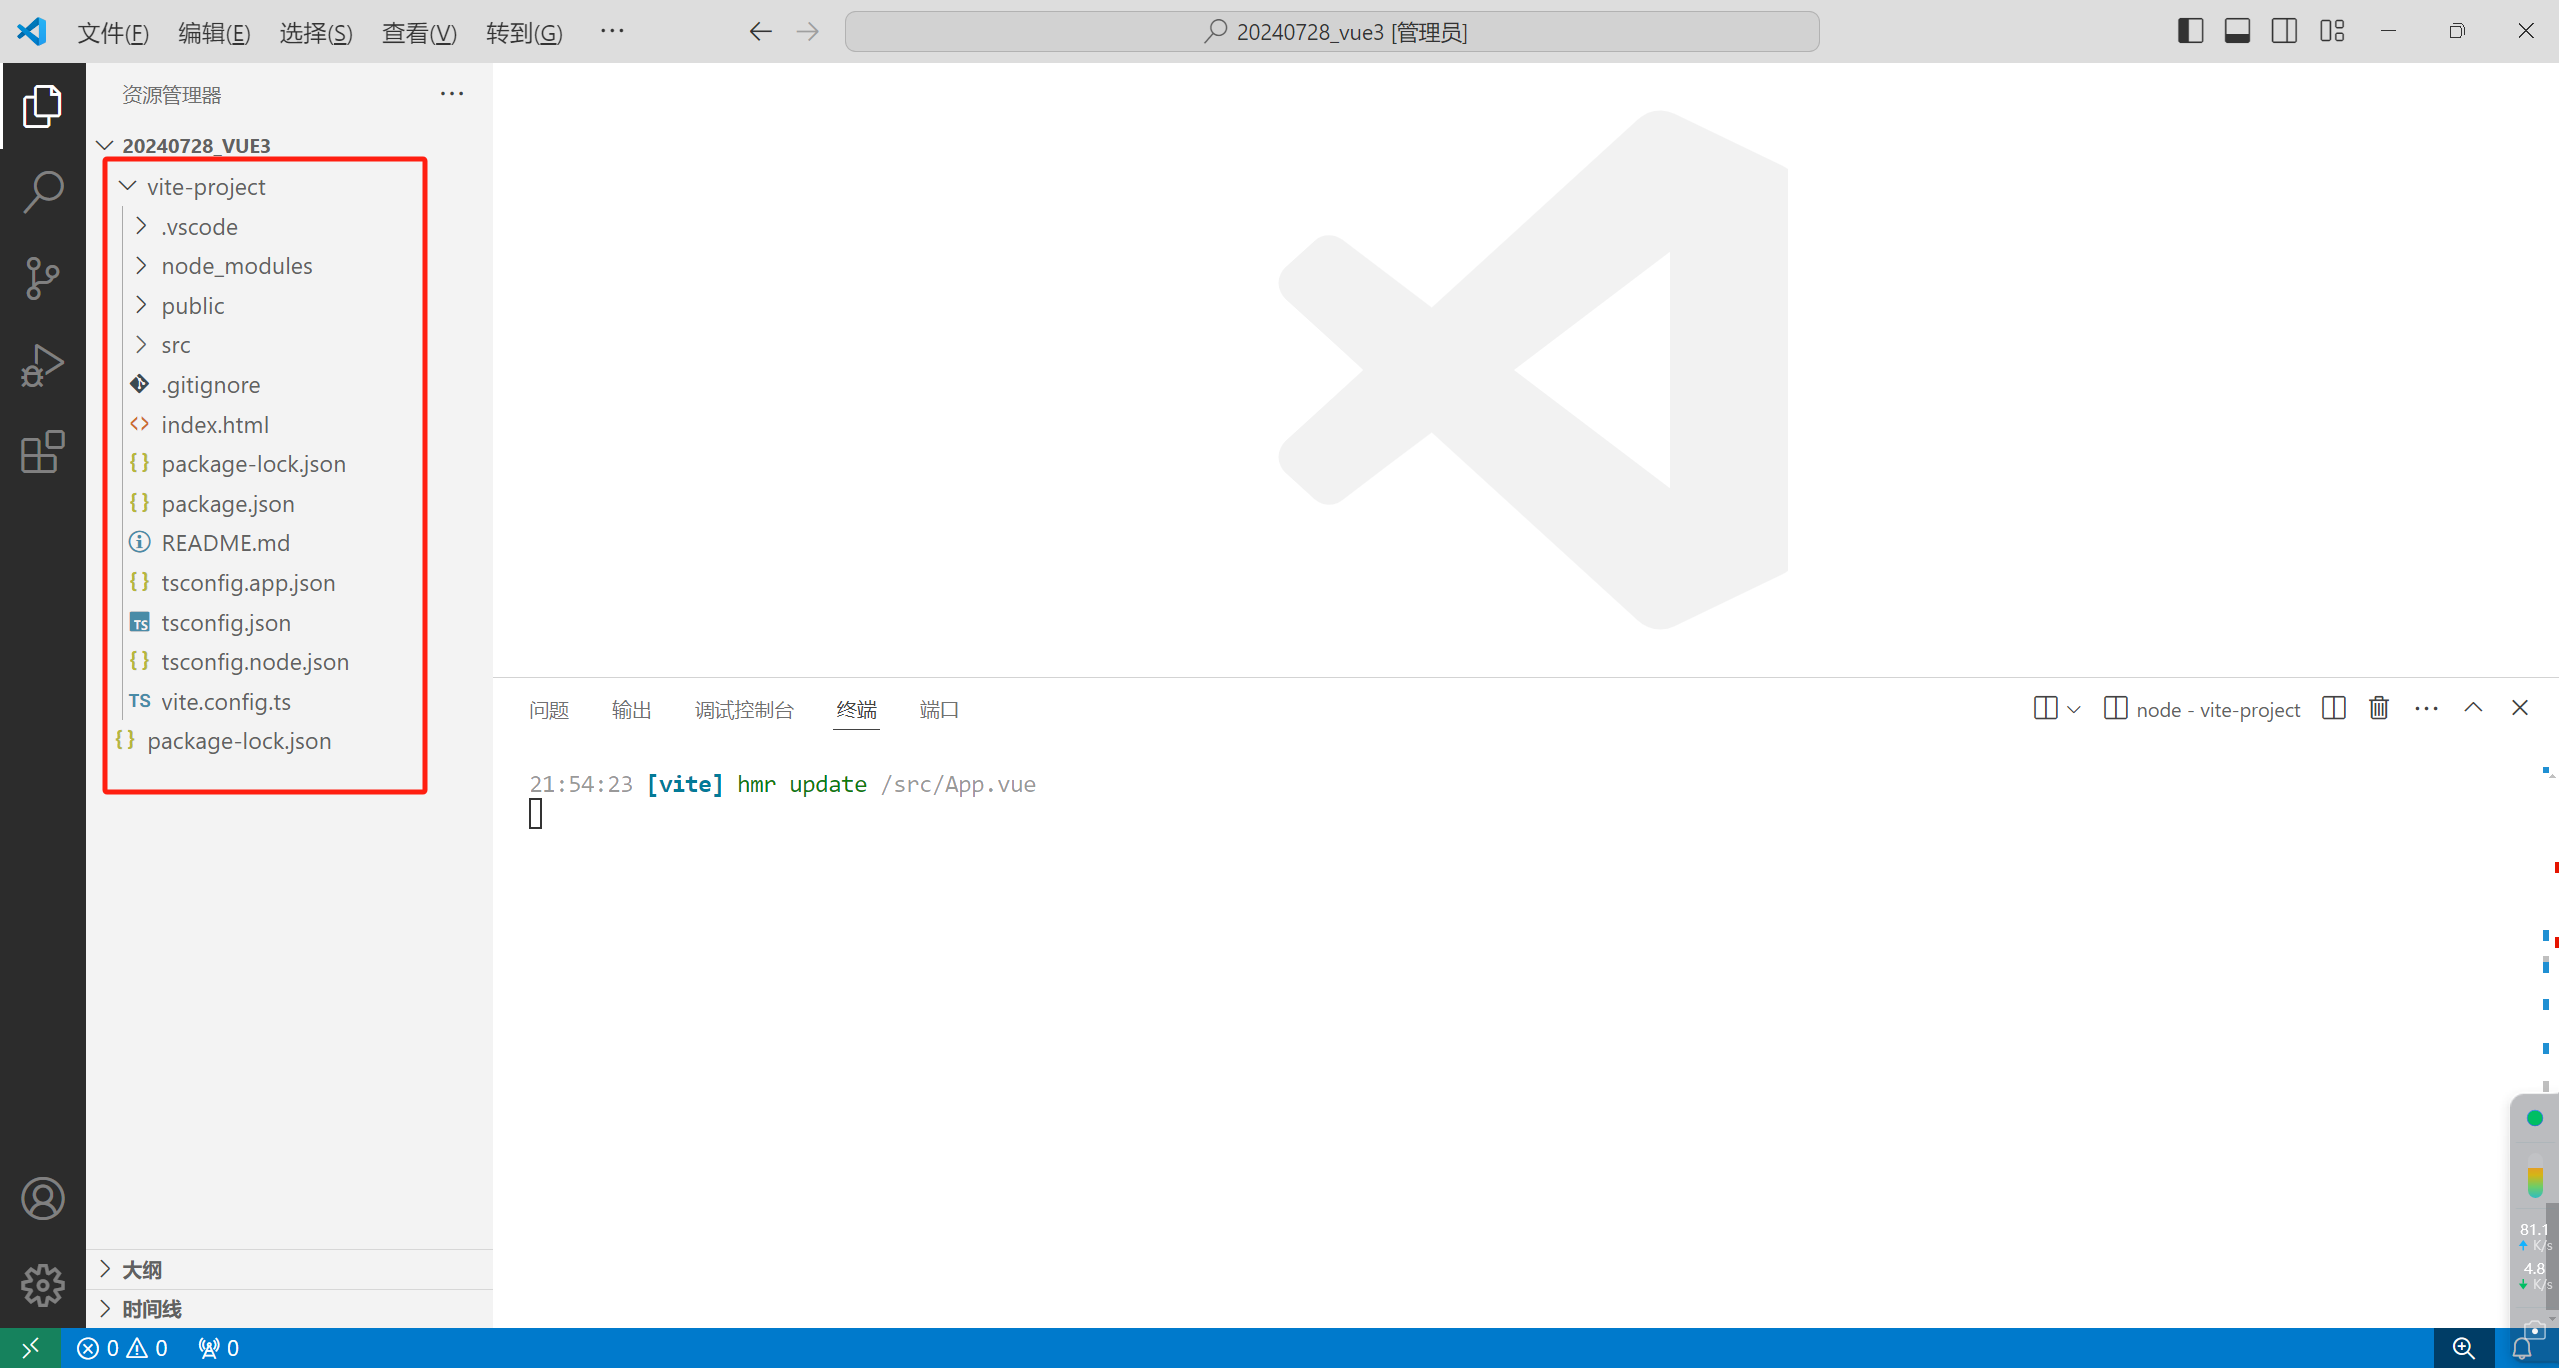Open the Search view icon
The image size is (2559, 1368).
pyautogui.click(x=42, y=192)
